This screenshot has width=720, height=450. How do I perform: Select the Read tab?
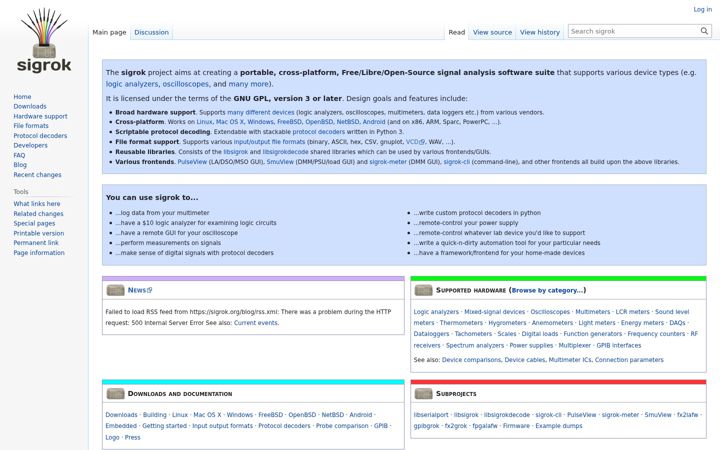(x=456, y=32)
